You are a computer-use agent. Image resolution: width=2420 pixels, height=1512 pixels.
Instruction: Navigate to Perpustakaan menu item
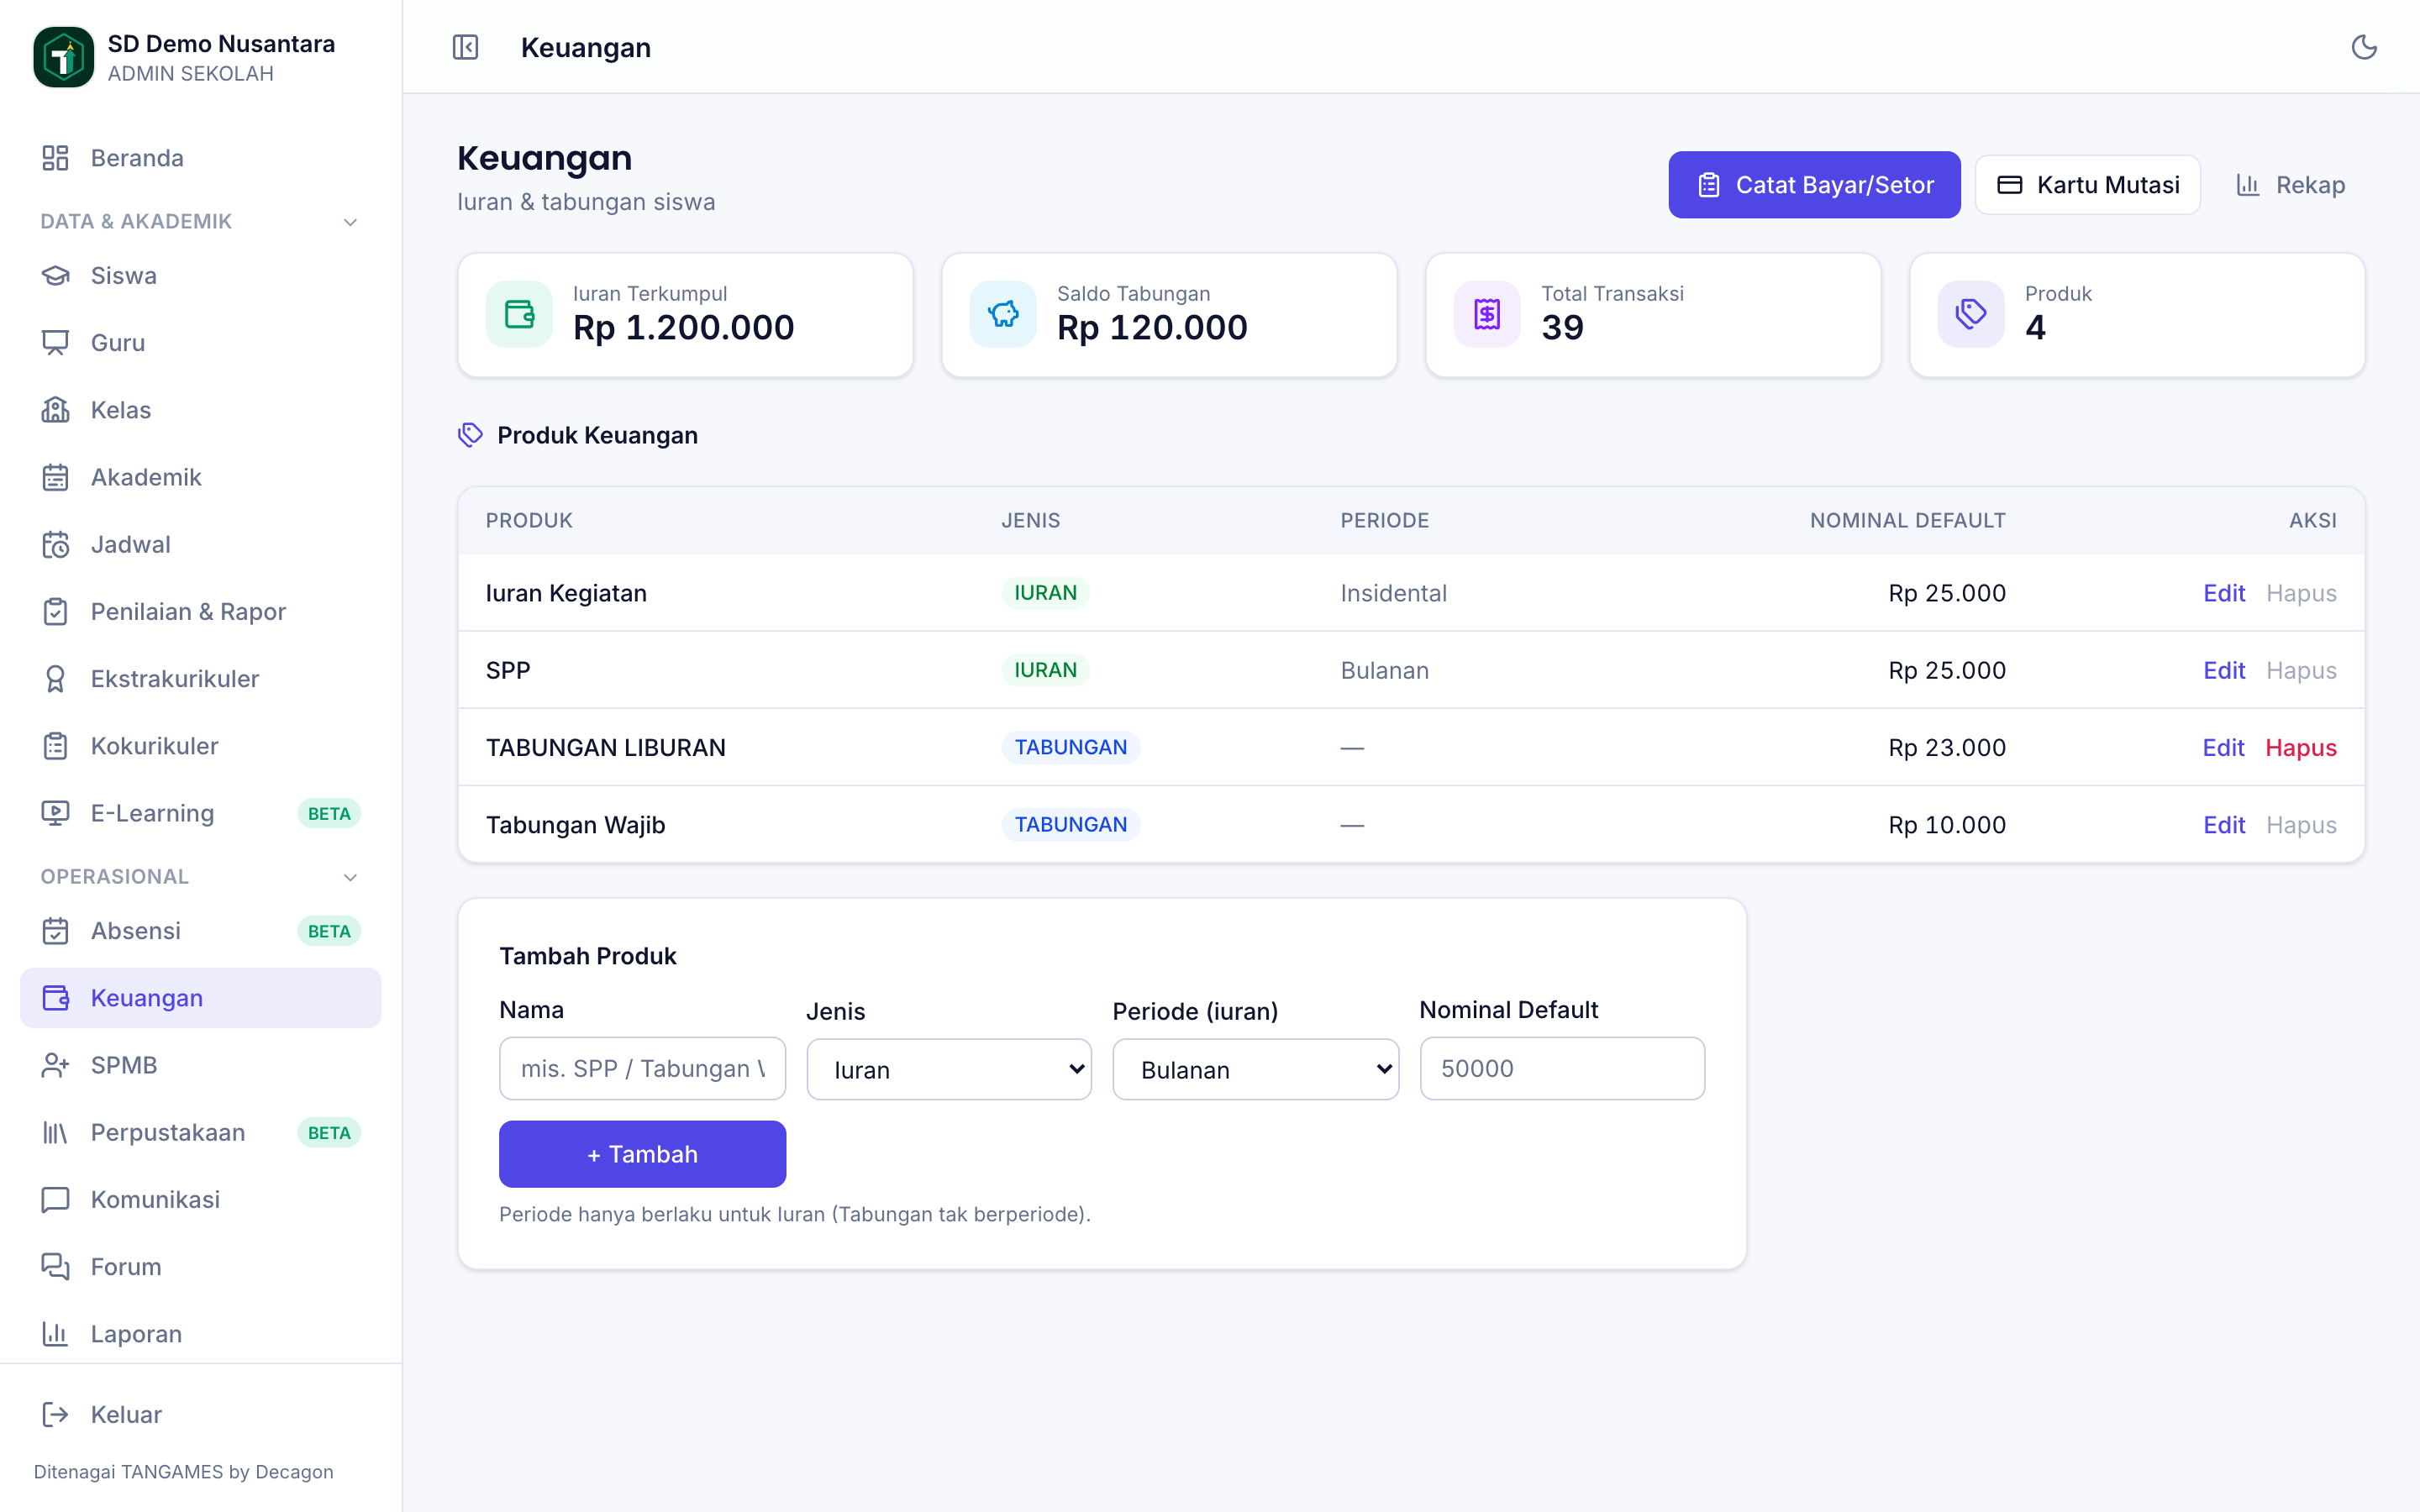tap(200, 1132)
